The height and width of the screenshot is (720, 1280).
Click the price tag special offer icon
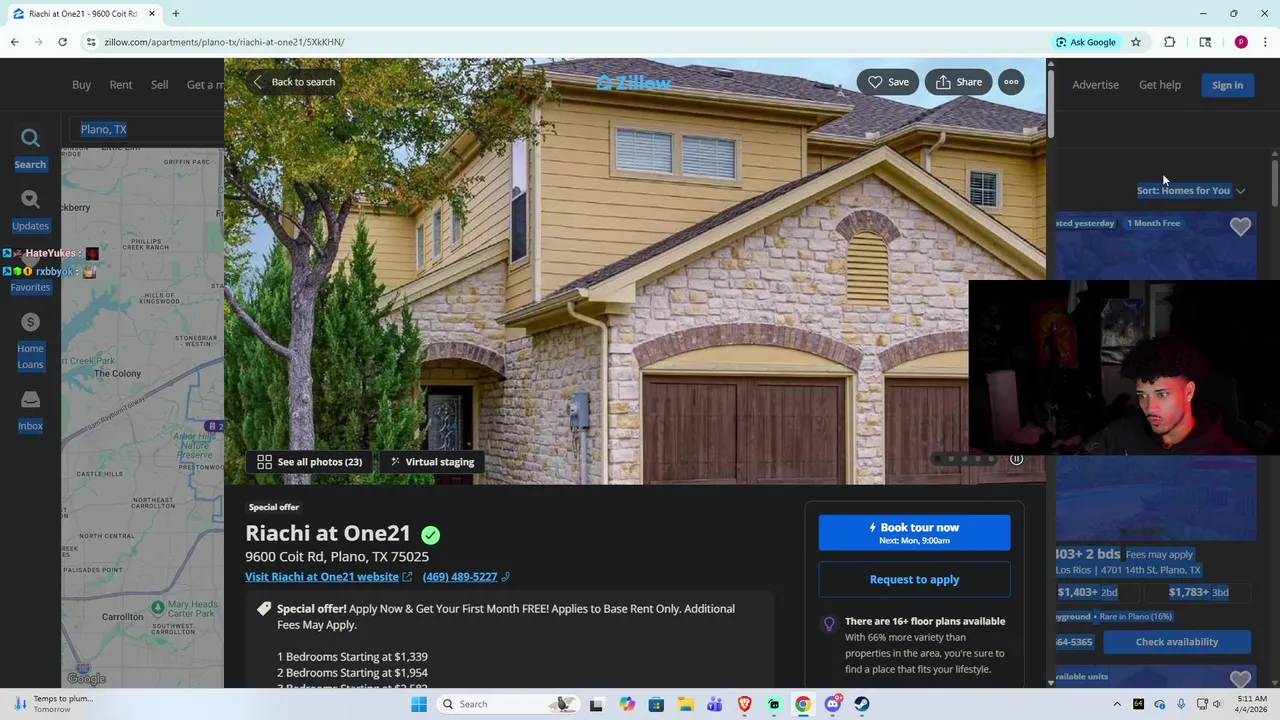click(x=264, y=609)
